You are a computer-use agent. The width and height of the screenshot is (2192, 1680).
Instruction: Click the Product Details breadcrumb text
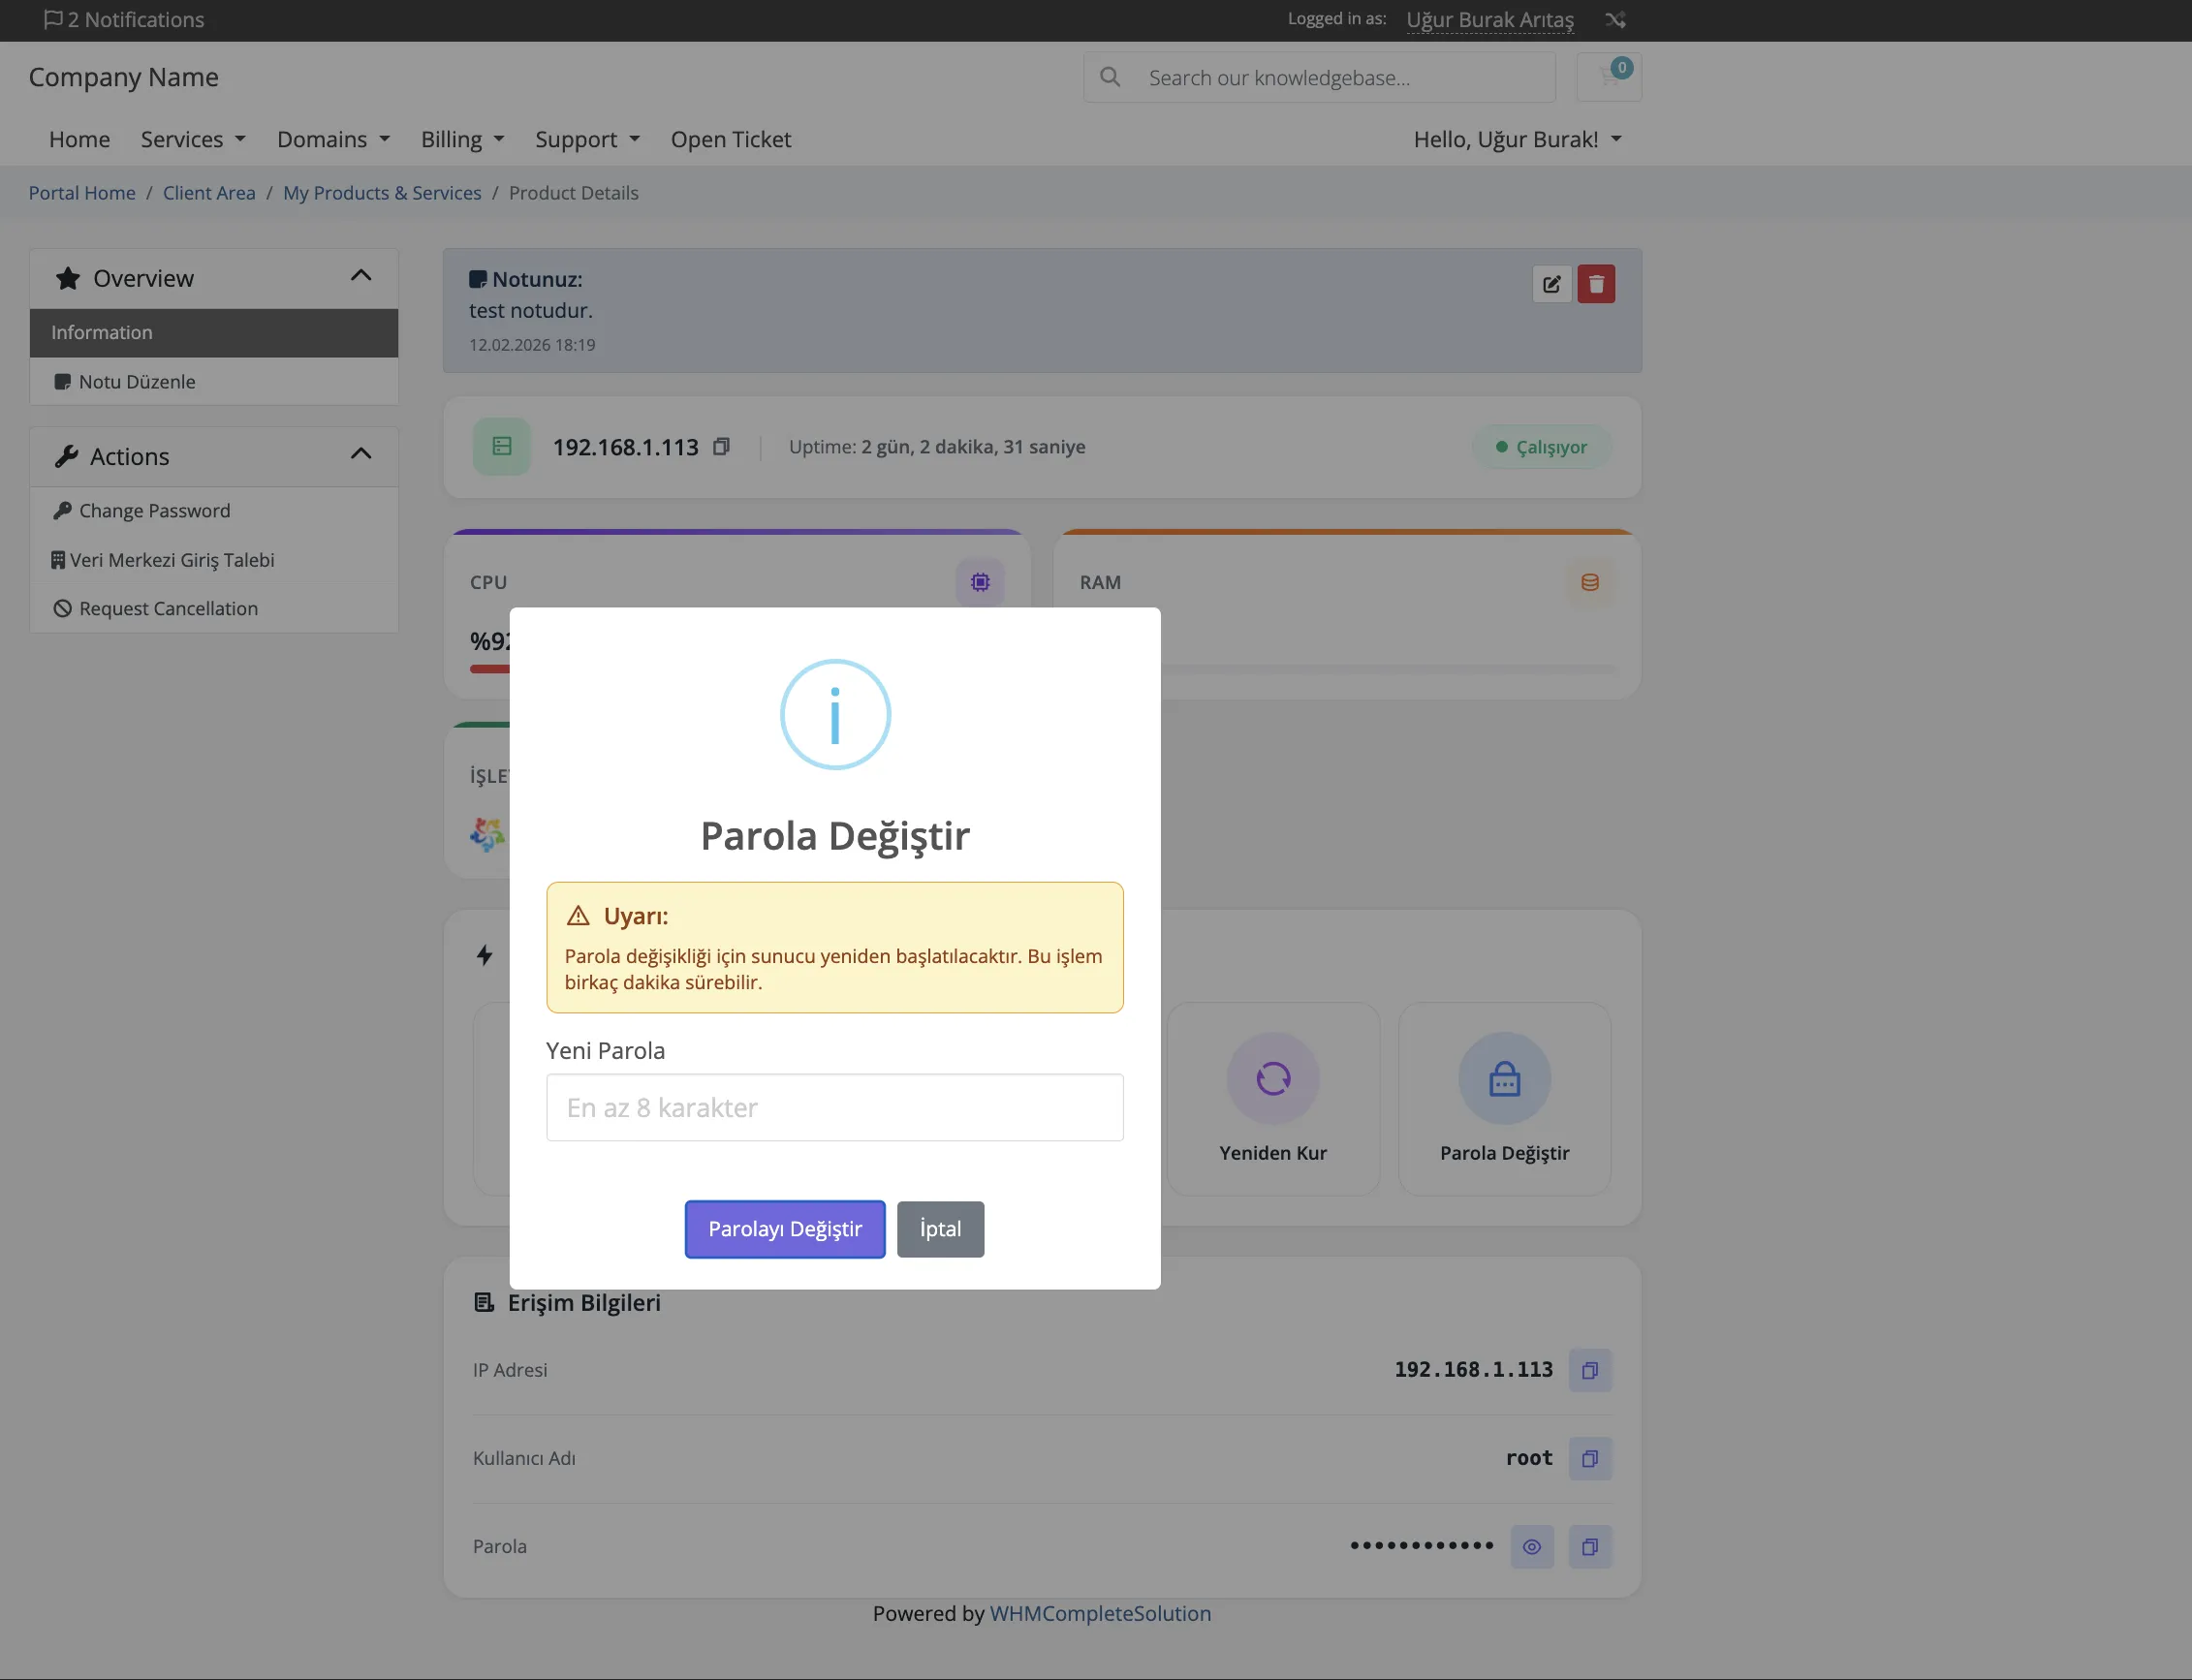[574, 193]
